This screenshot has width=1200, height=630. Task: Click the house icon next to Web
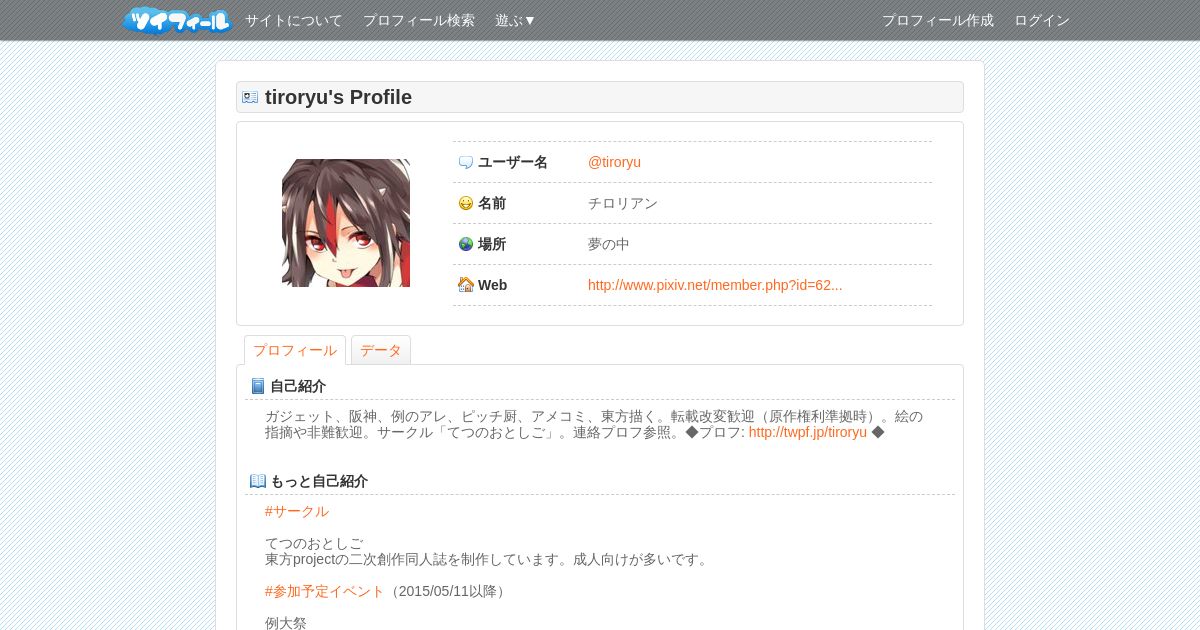[x=466, y=285]
